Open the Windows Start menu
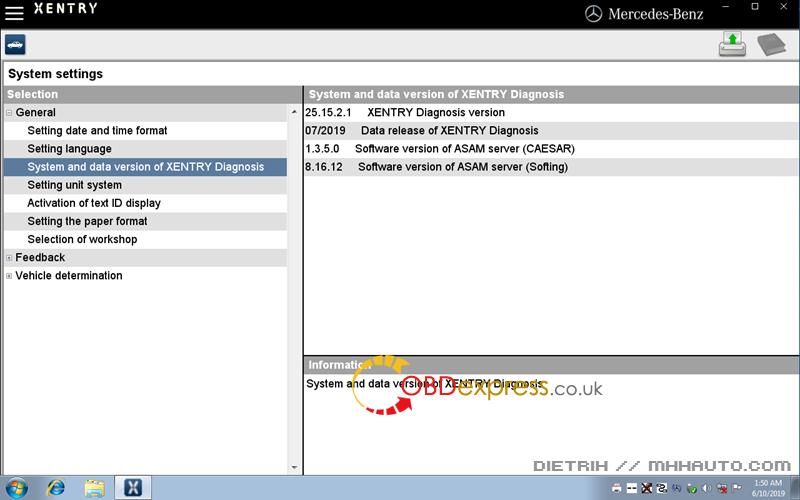The width and height of the screenshot is (800, 500). pyautogui.click(x=18, y=487)
